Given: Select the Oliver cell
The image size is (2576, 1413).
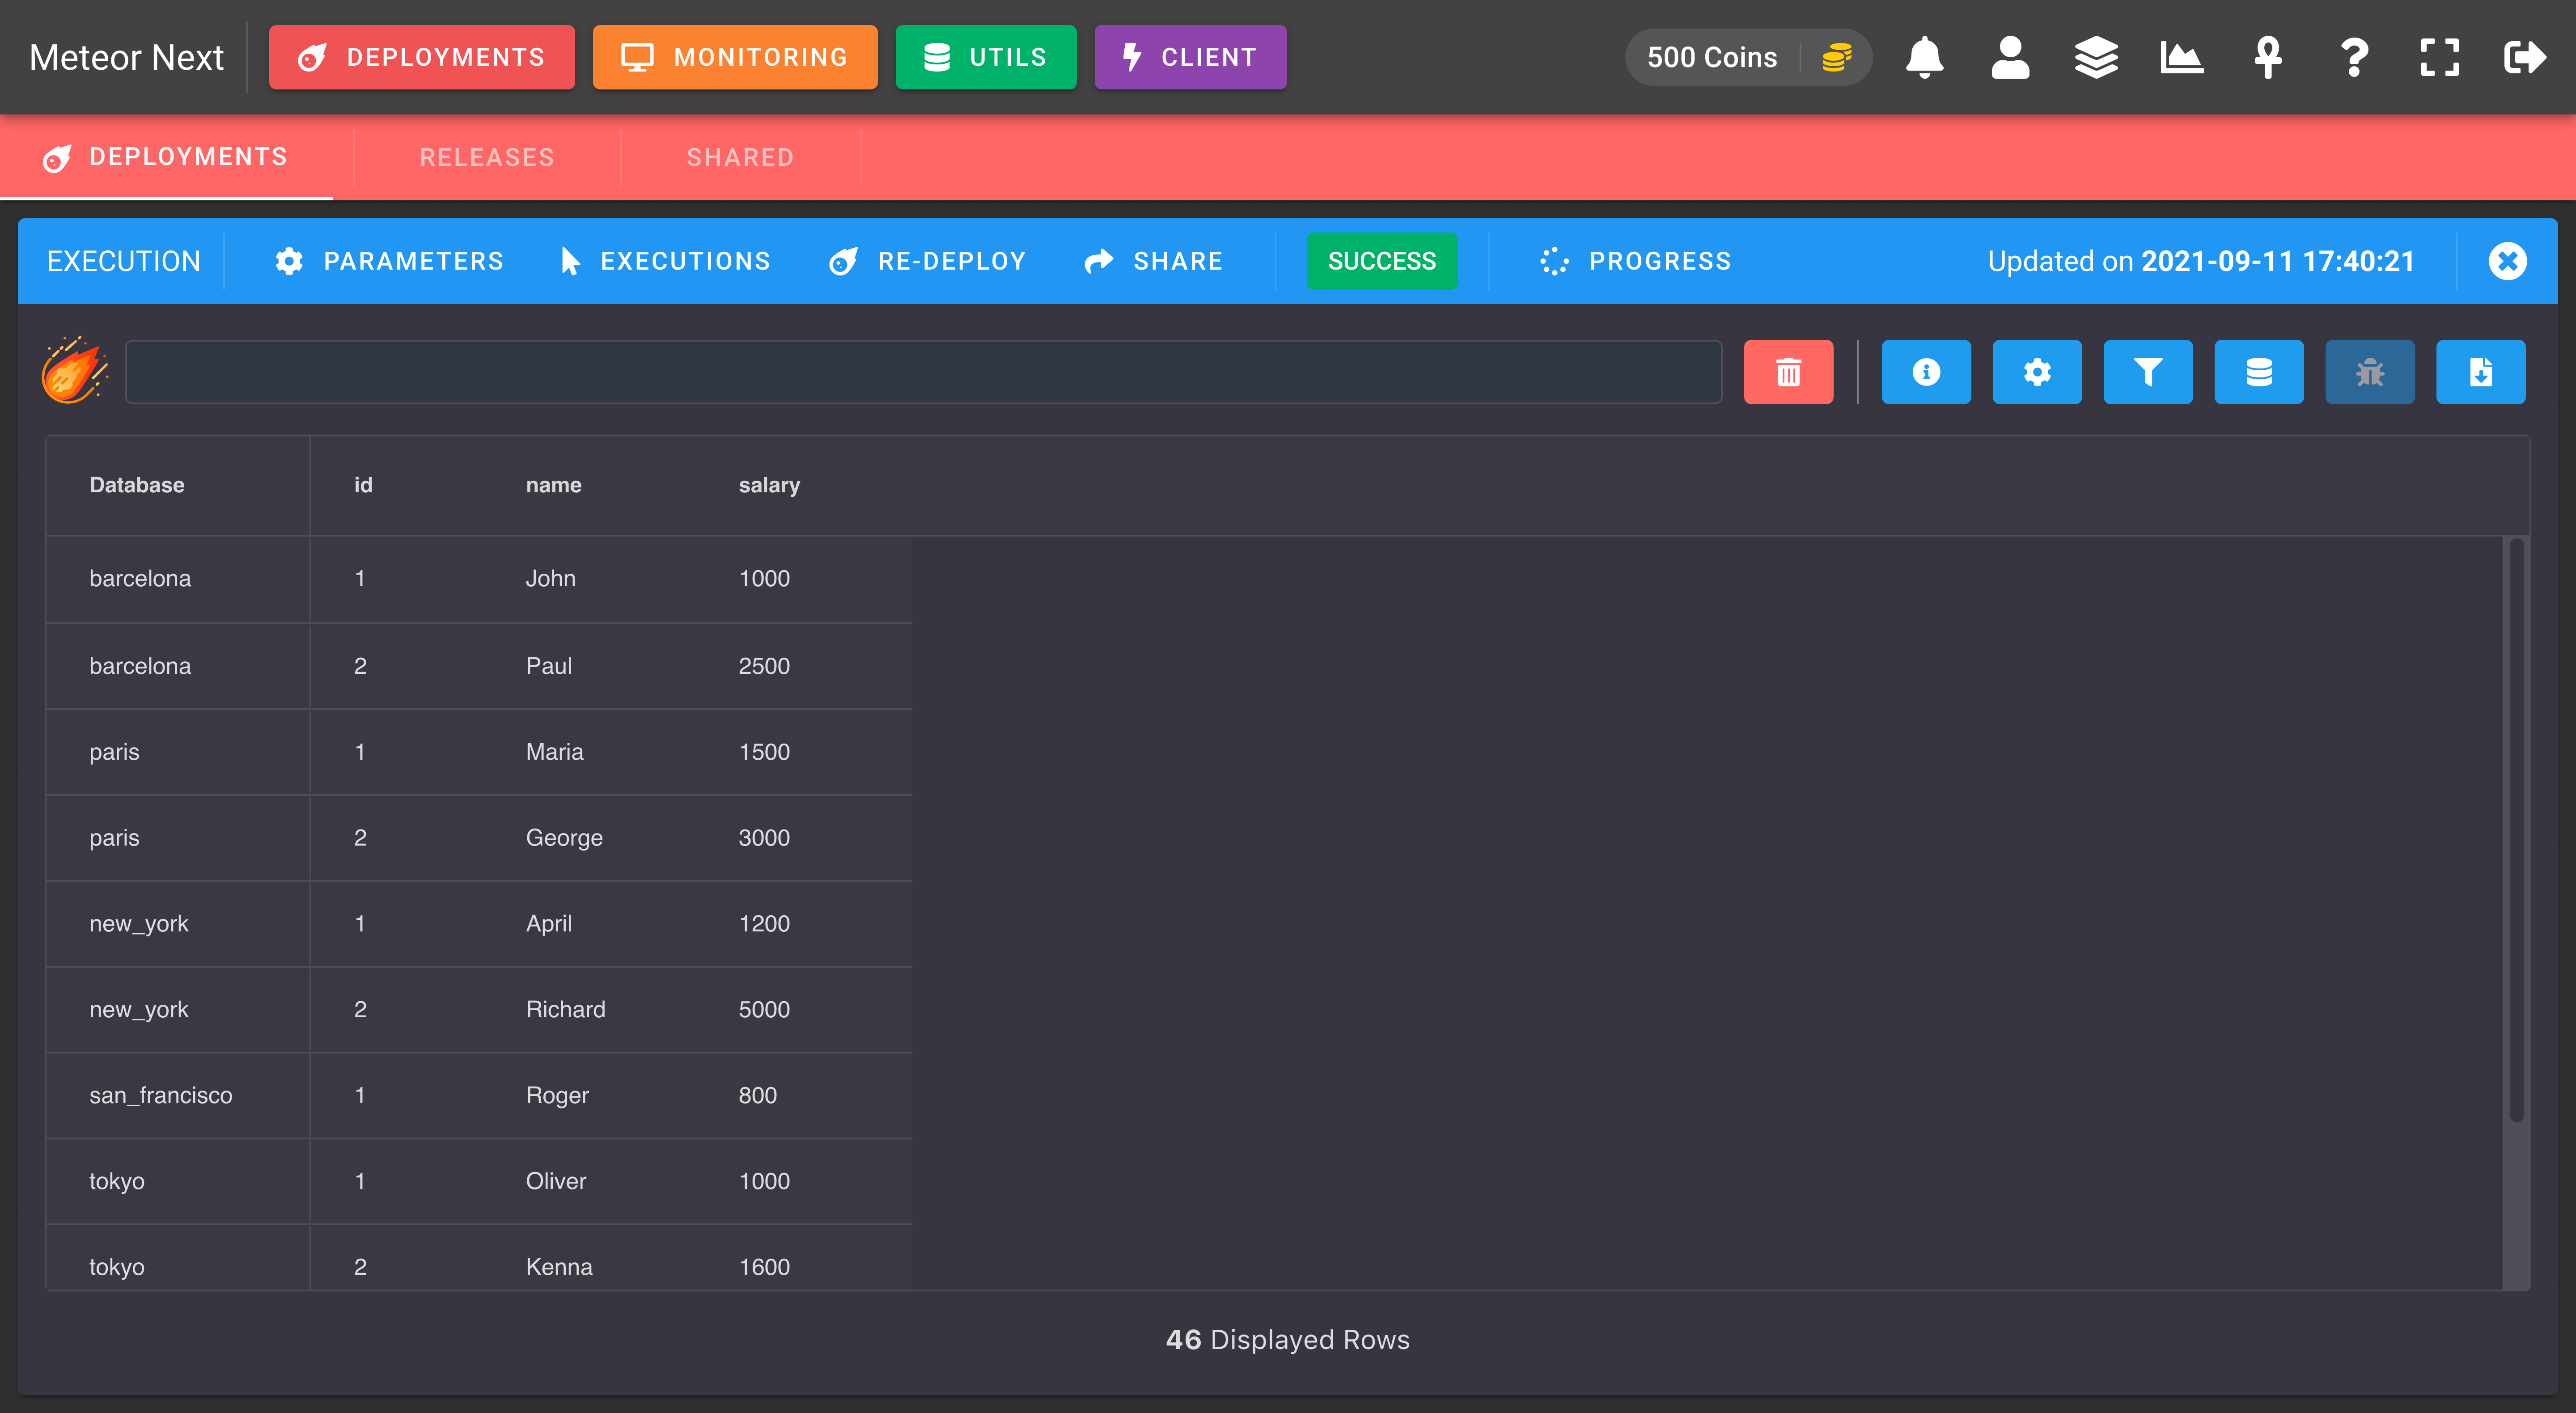Looking at the screenshot, I should pos(556,1182).
